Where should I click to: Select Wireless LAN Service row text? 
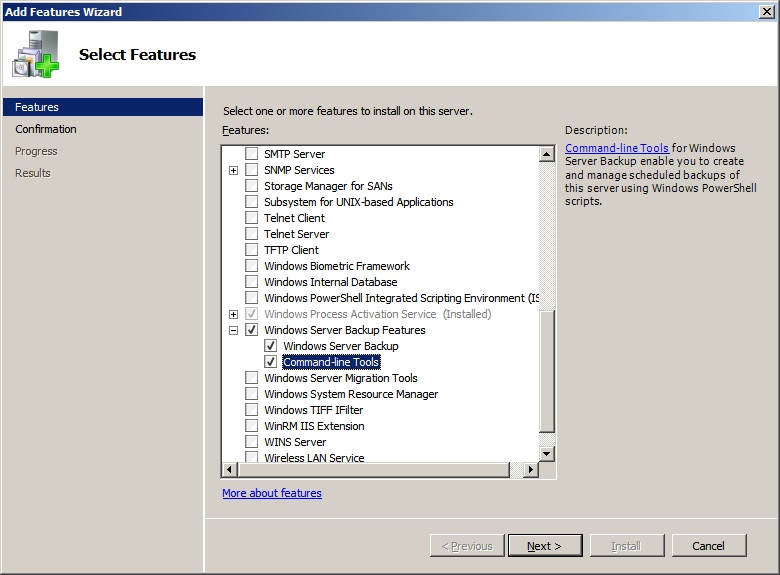314,457
